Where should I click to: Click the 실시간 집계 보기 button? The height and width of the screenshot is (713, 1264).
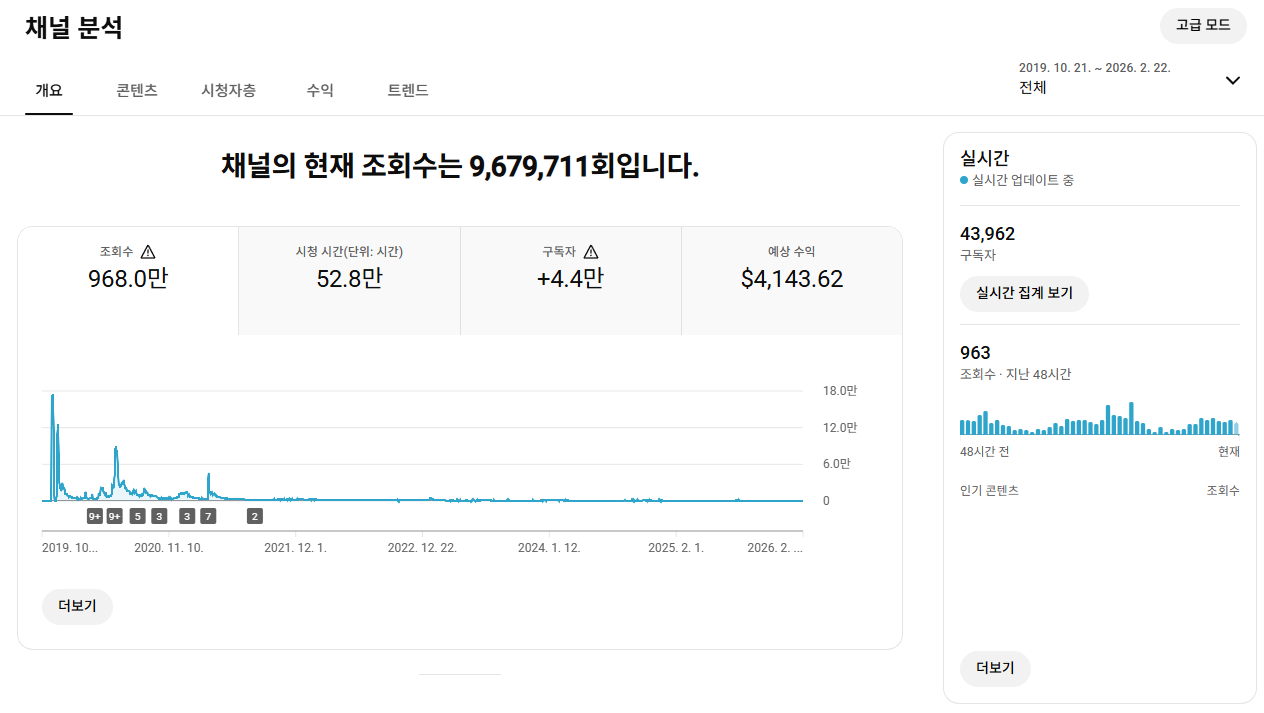pos(1024,294)
